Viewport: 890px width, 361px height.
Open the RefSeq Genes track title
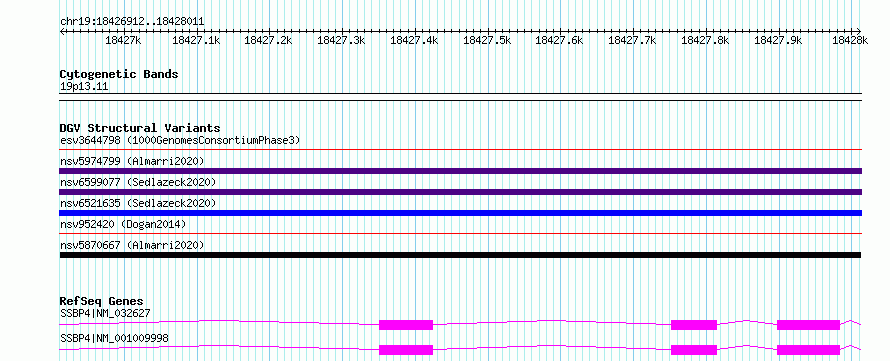point(102,301)
